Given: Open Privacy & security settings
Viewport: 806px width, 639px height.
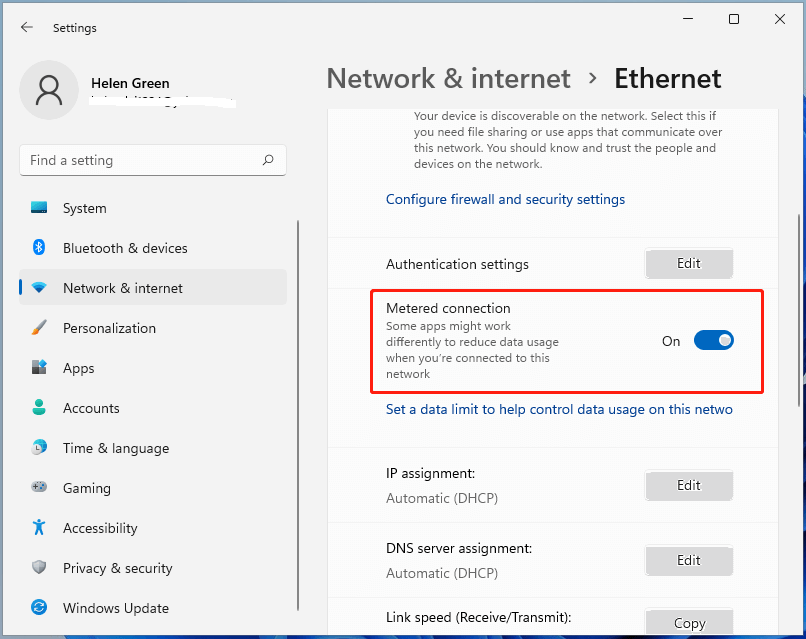Looking at the screenshot, I should [153, 568].
